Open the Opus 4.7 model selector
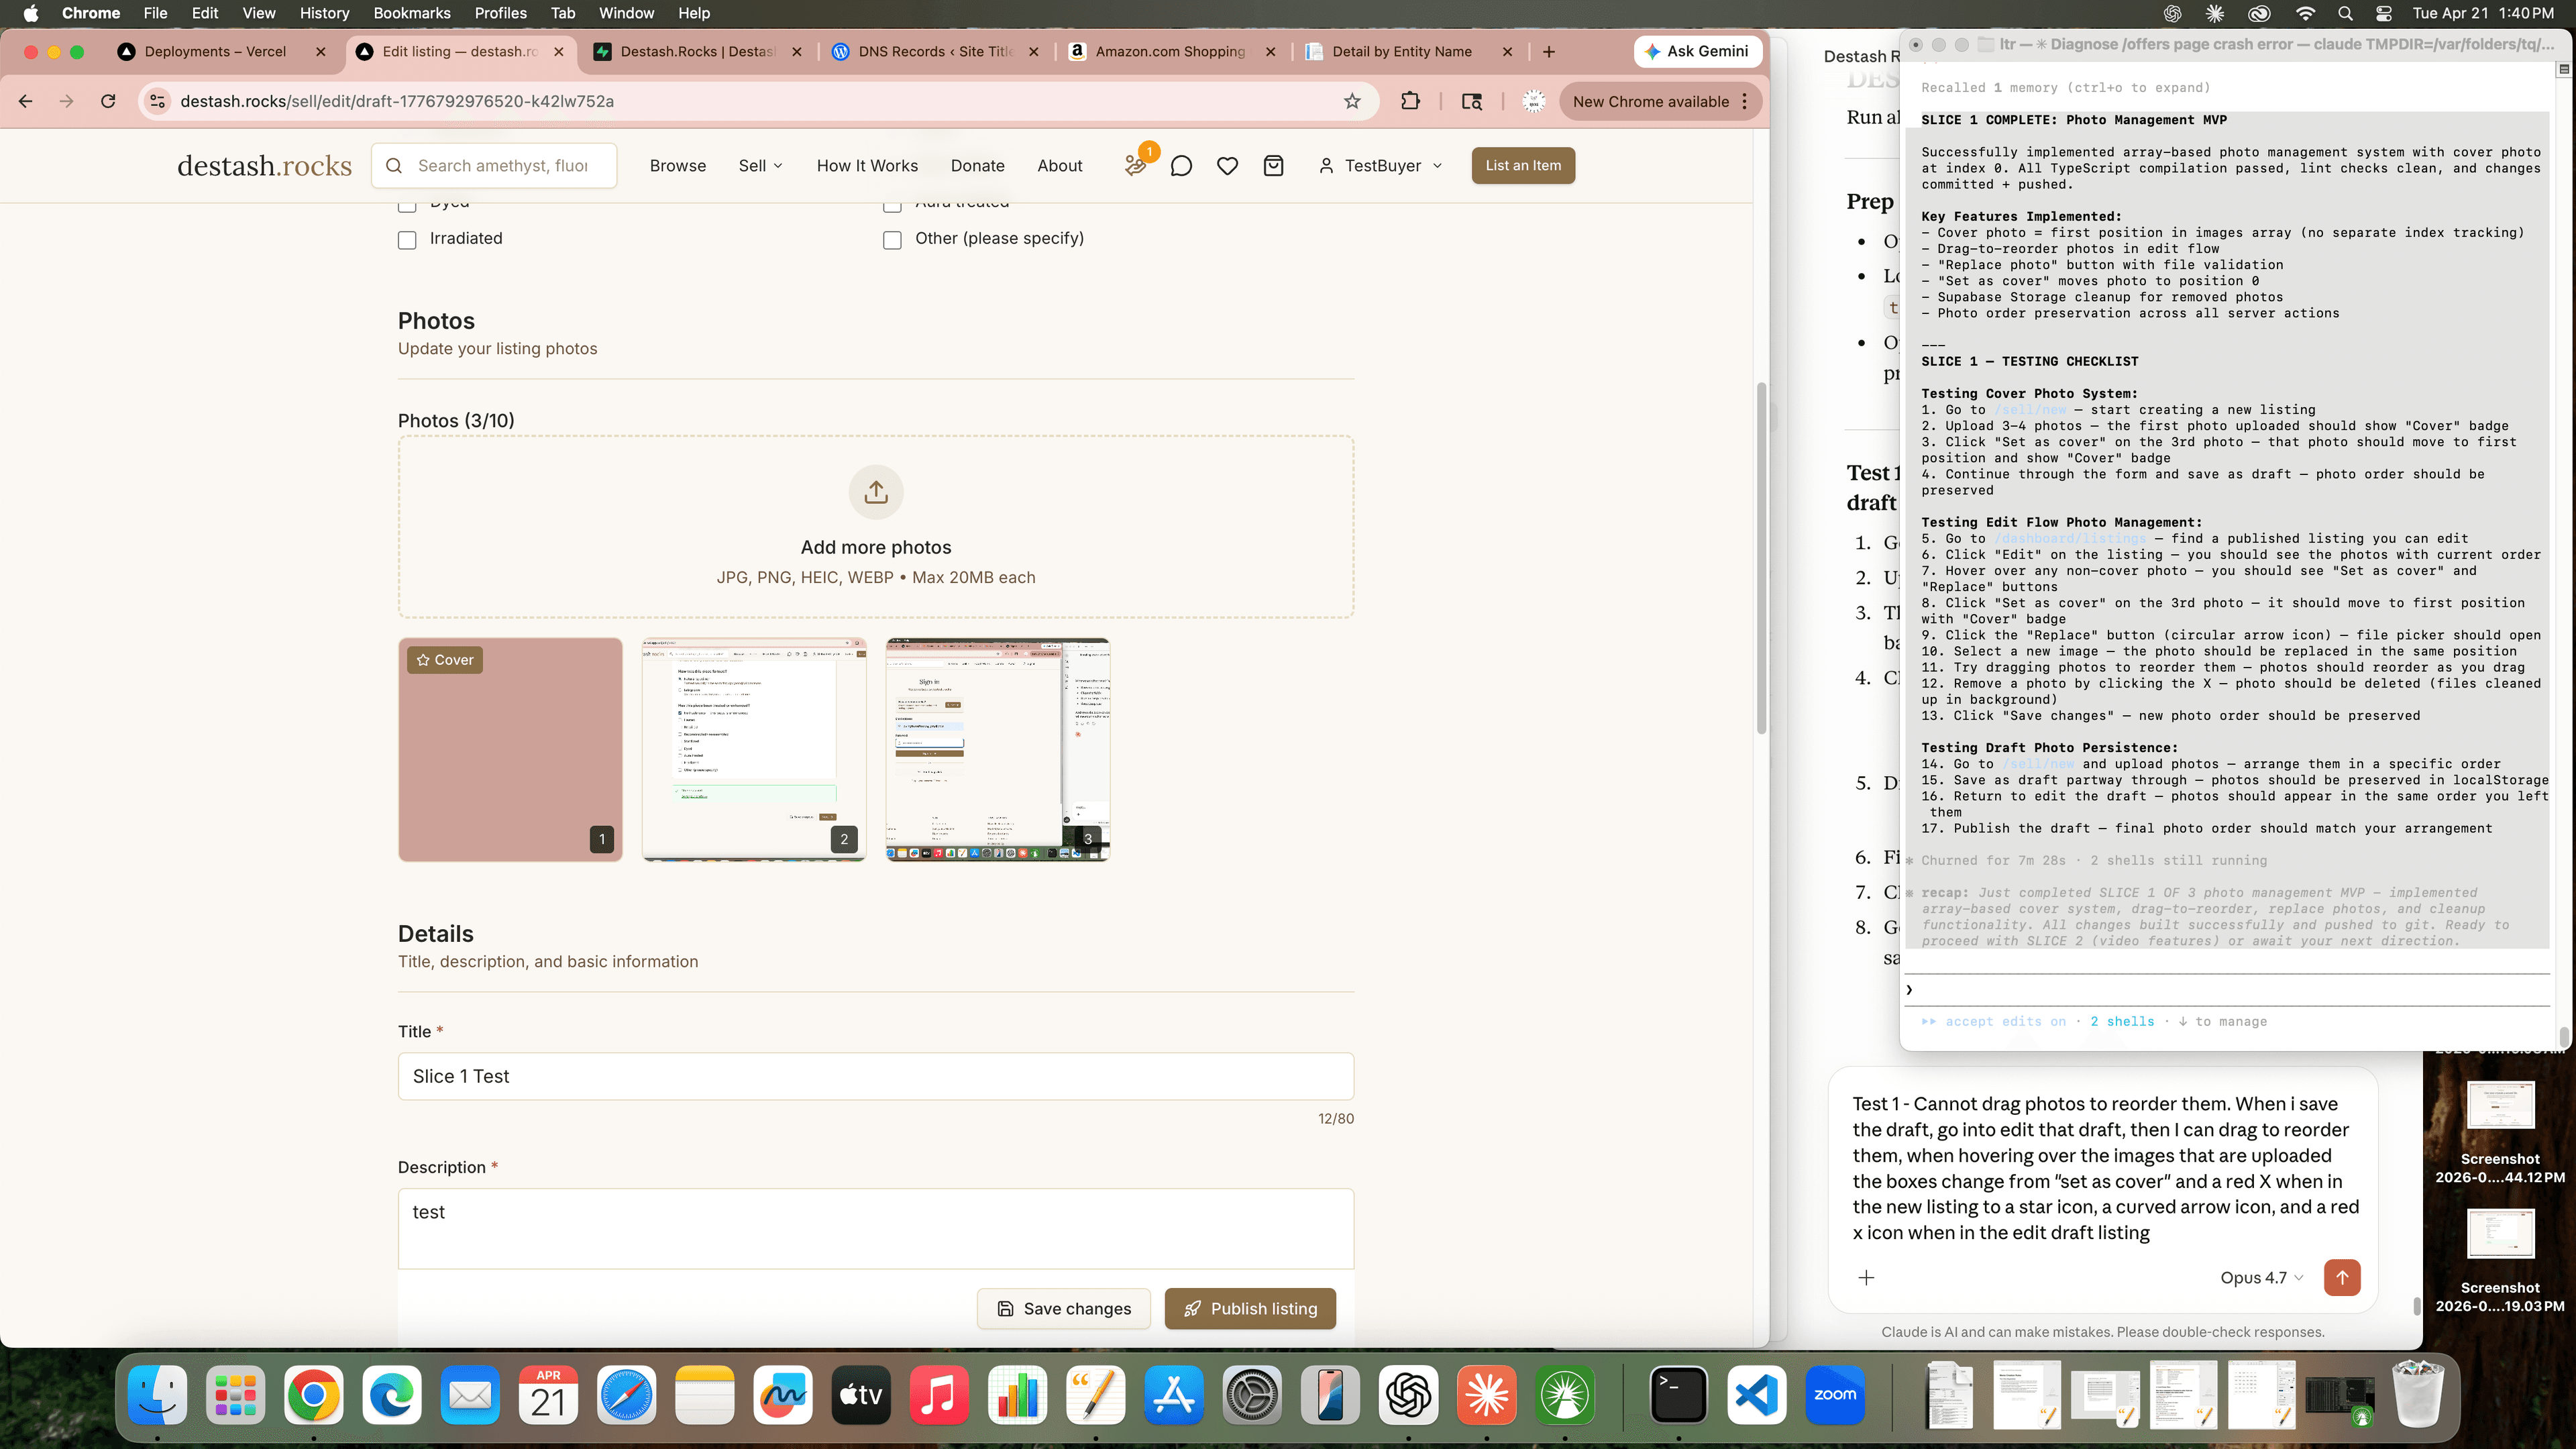Image resolution: width=2576 pixels, height=1449 pixels. point(2262,1277)
